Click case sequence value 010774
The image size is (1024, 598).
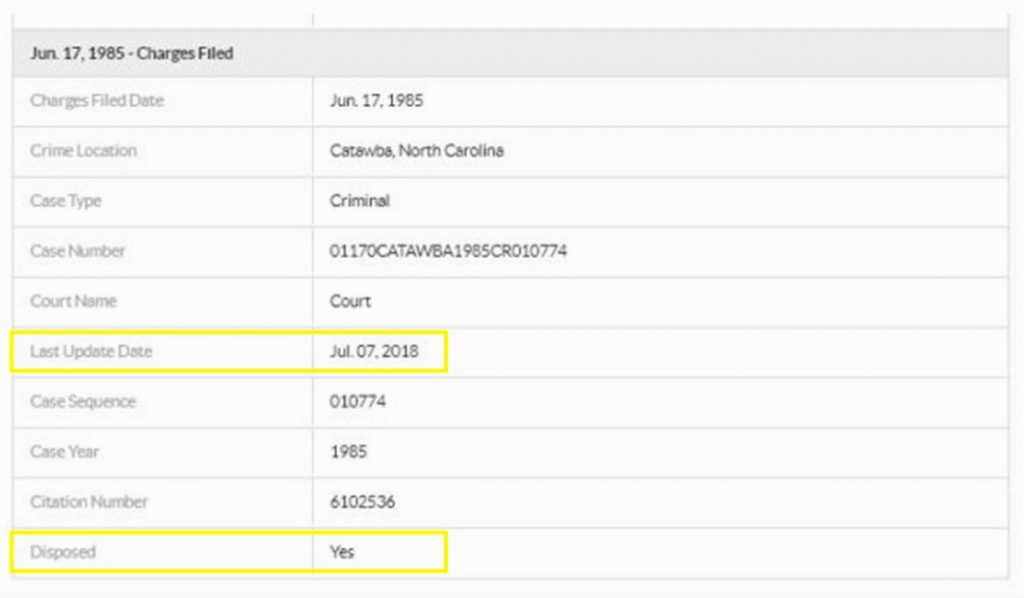click(x=357, y=401)
